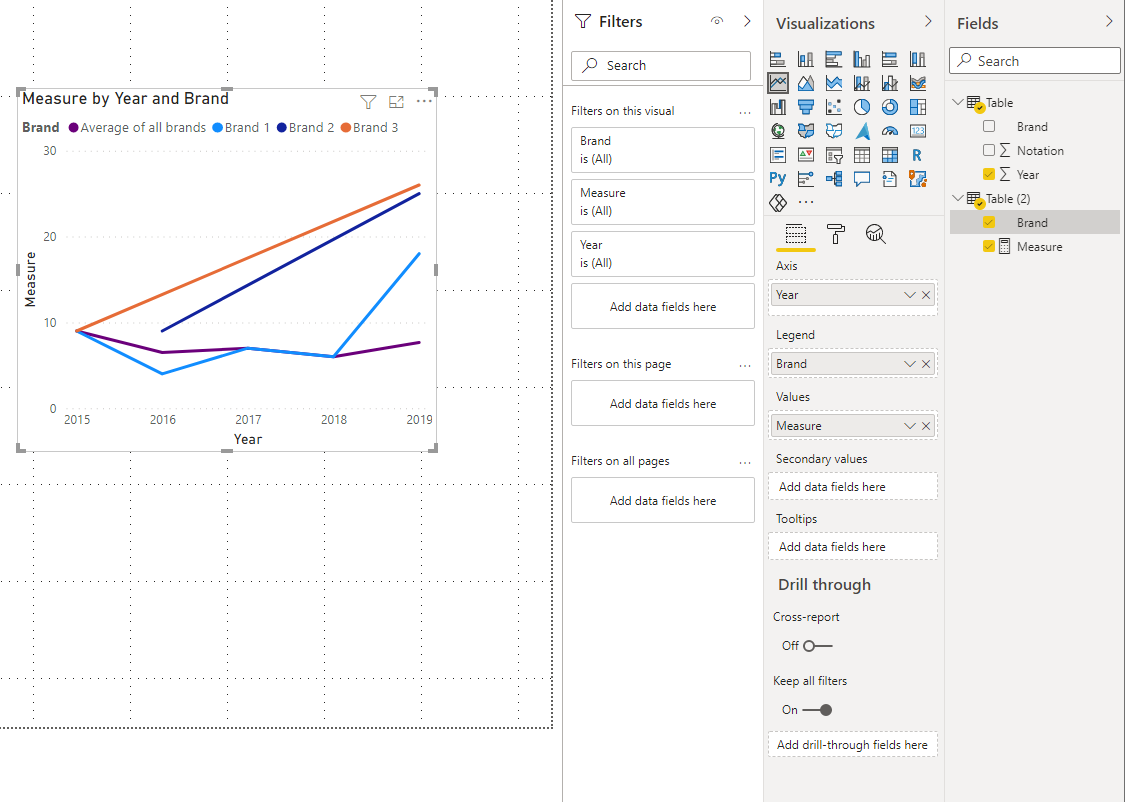The height and width of the screenshot is (802, 1125).
Task: Select the globe map visualization
Action: 778,131
